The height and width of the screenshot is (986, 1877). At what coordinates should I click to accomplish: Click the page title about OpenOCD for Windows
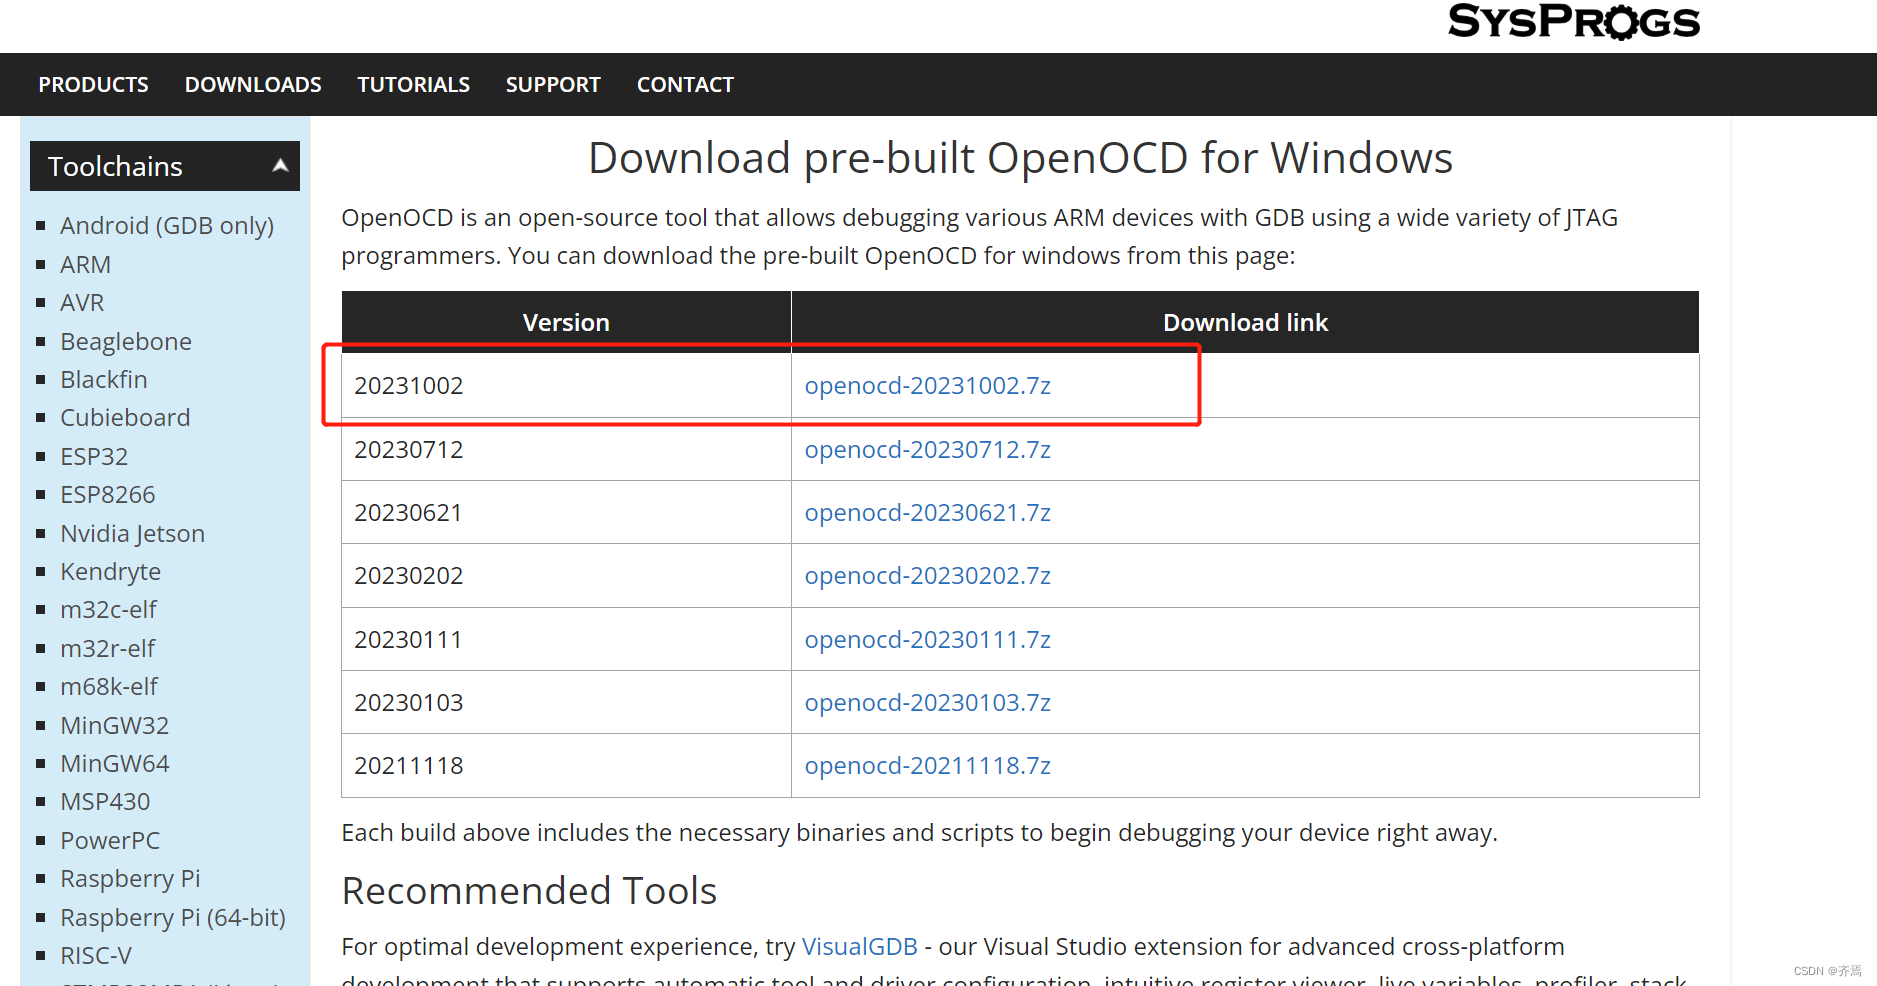click(x=1020, y=159)
